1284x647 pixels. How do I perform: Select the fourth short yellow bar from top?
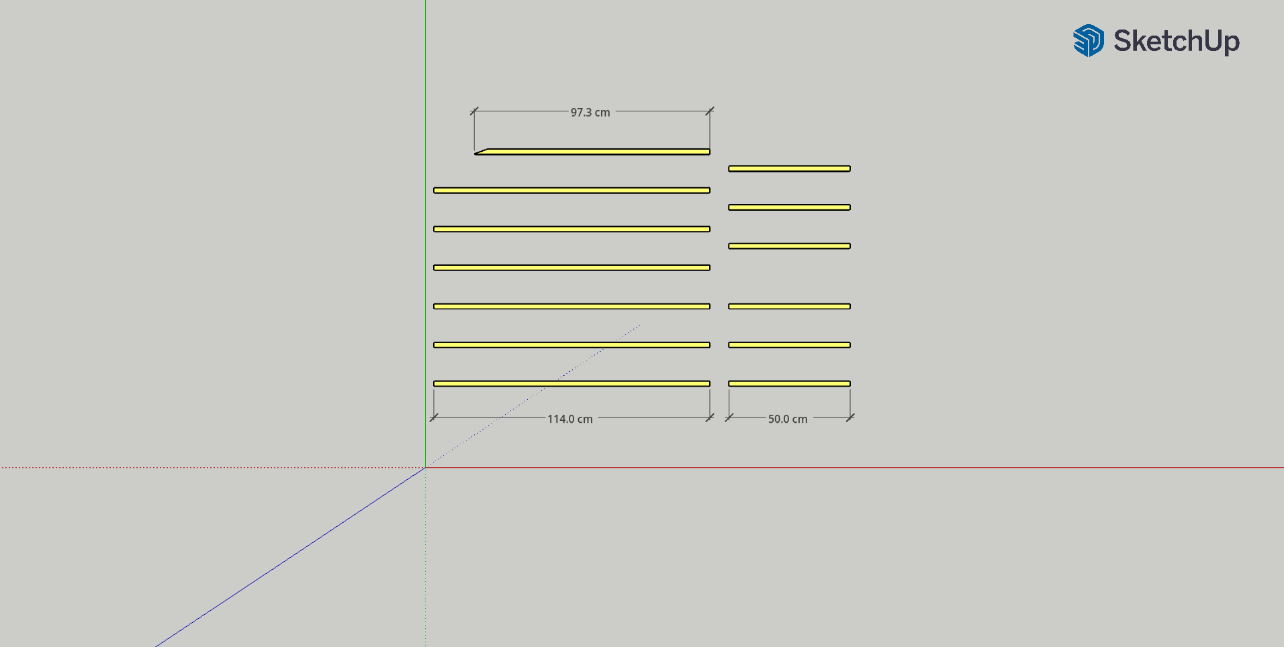coord(789,306)
